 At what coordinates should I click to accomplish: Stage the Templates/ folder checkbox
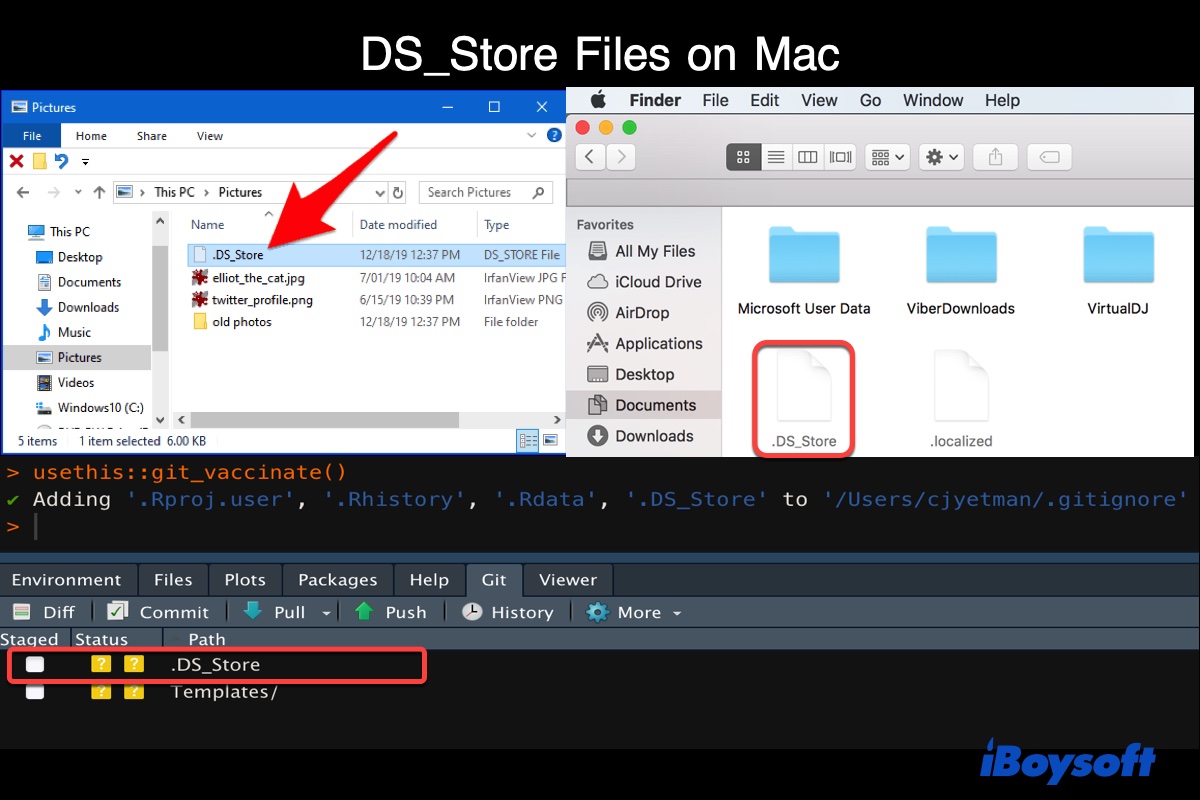(35, 691)
